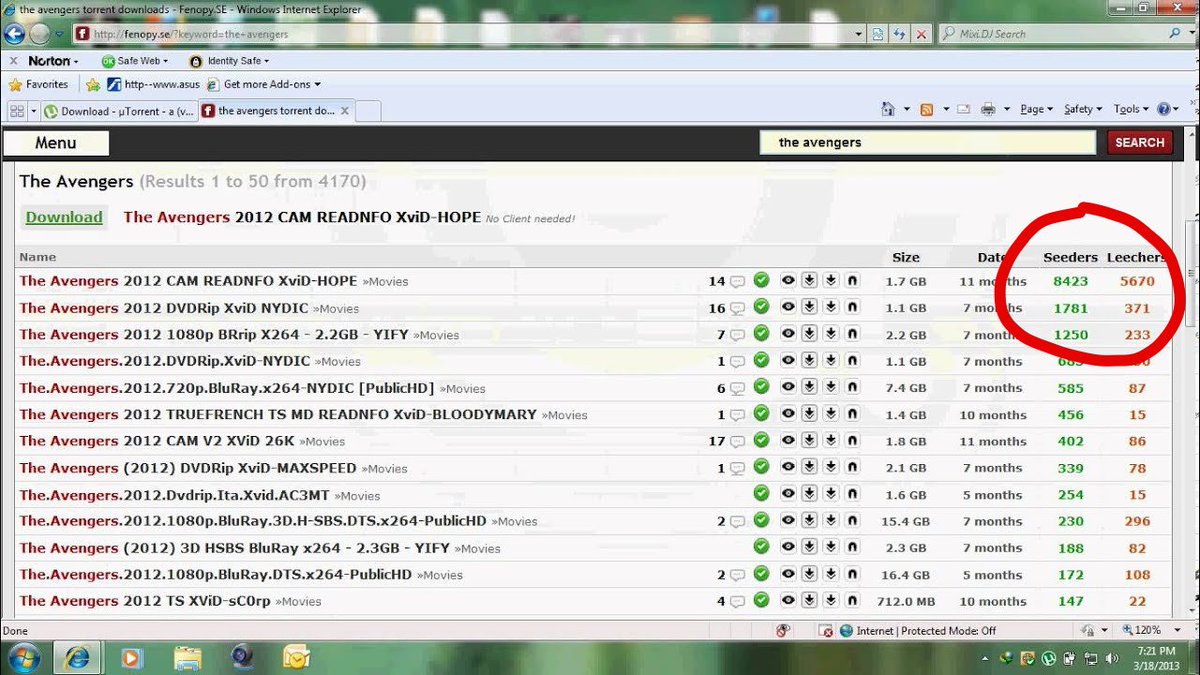Viewport: 1200px width, 675px height.
Task: Expand the zoom level 120% dropdown
Action: [1162, 631]
